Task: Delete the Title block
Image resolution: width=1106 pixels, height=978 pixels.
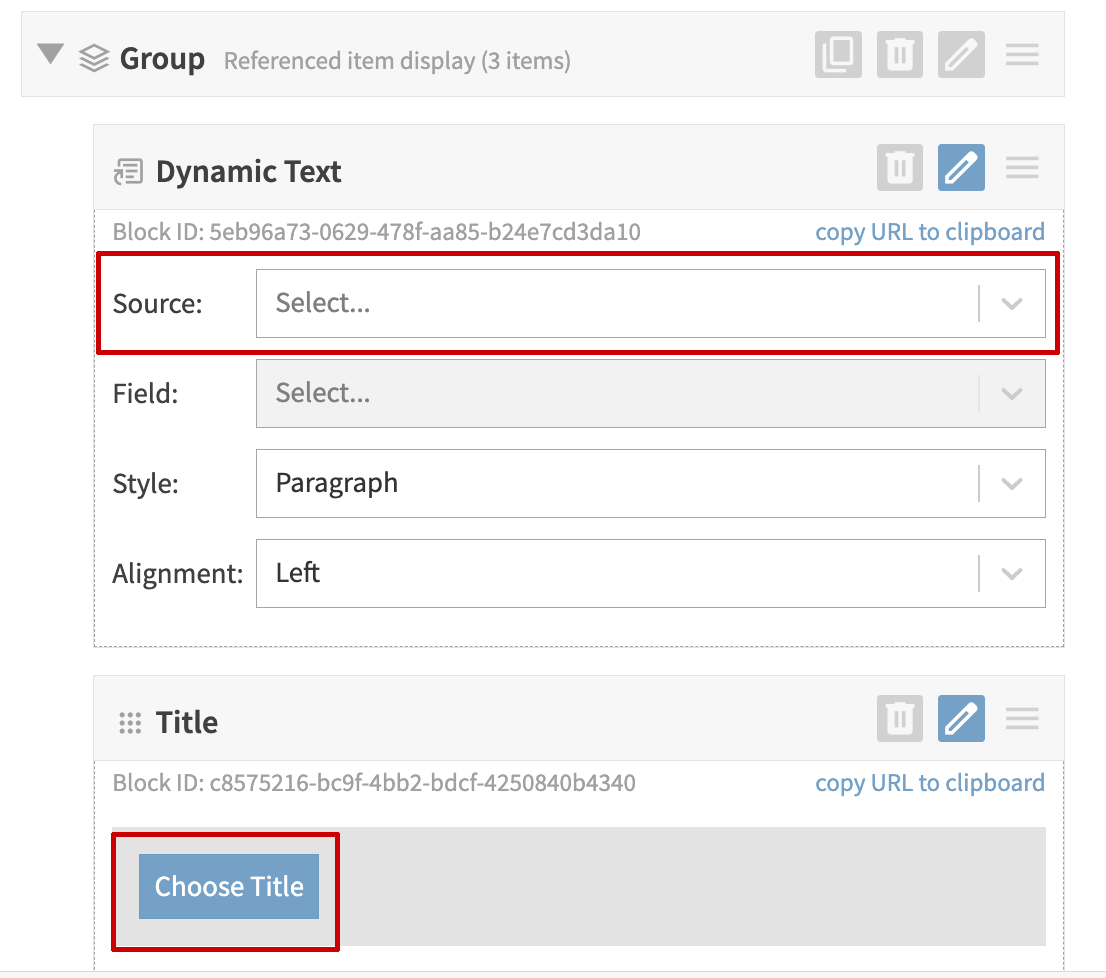Action: 899,718
